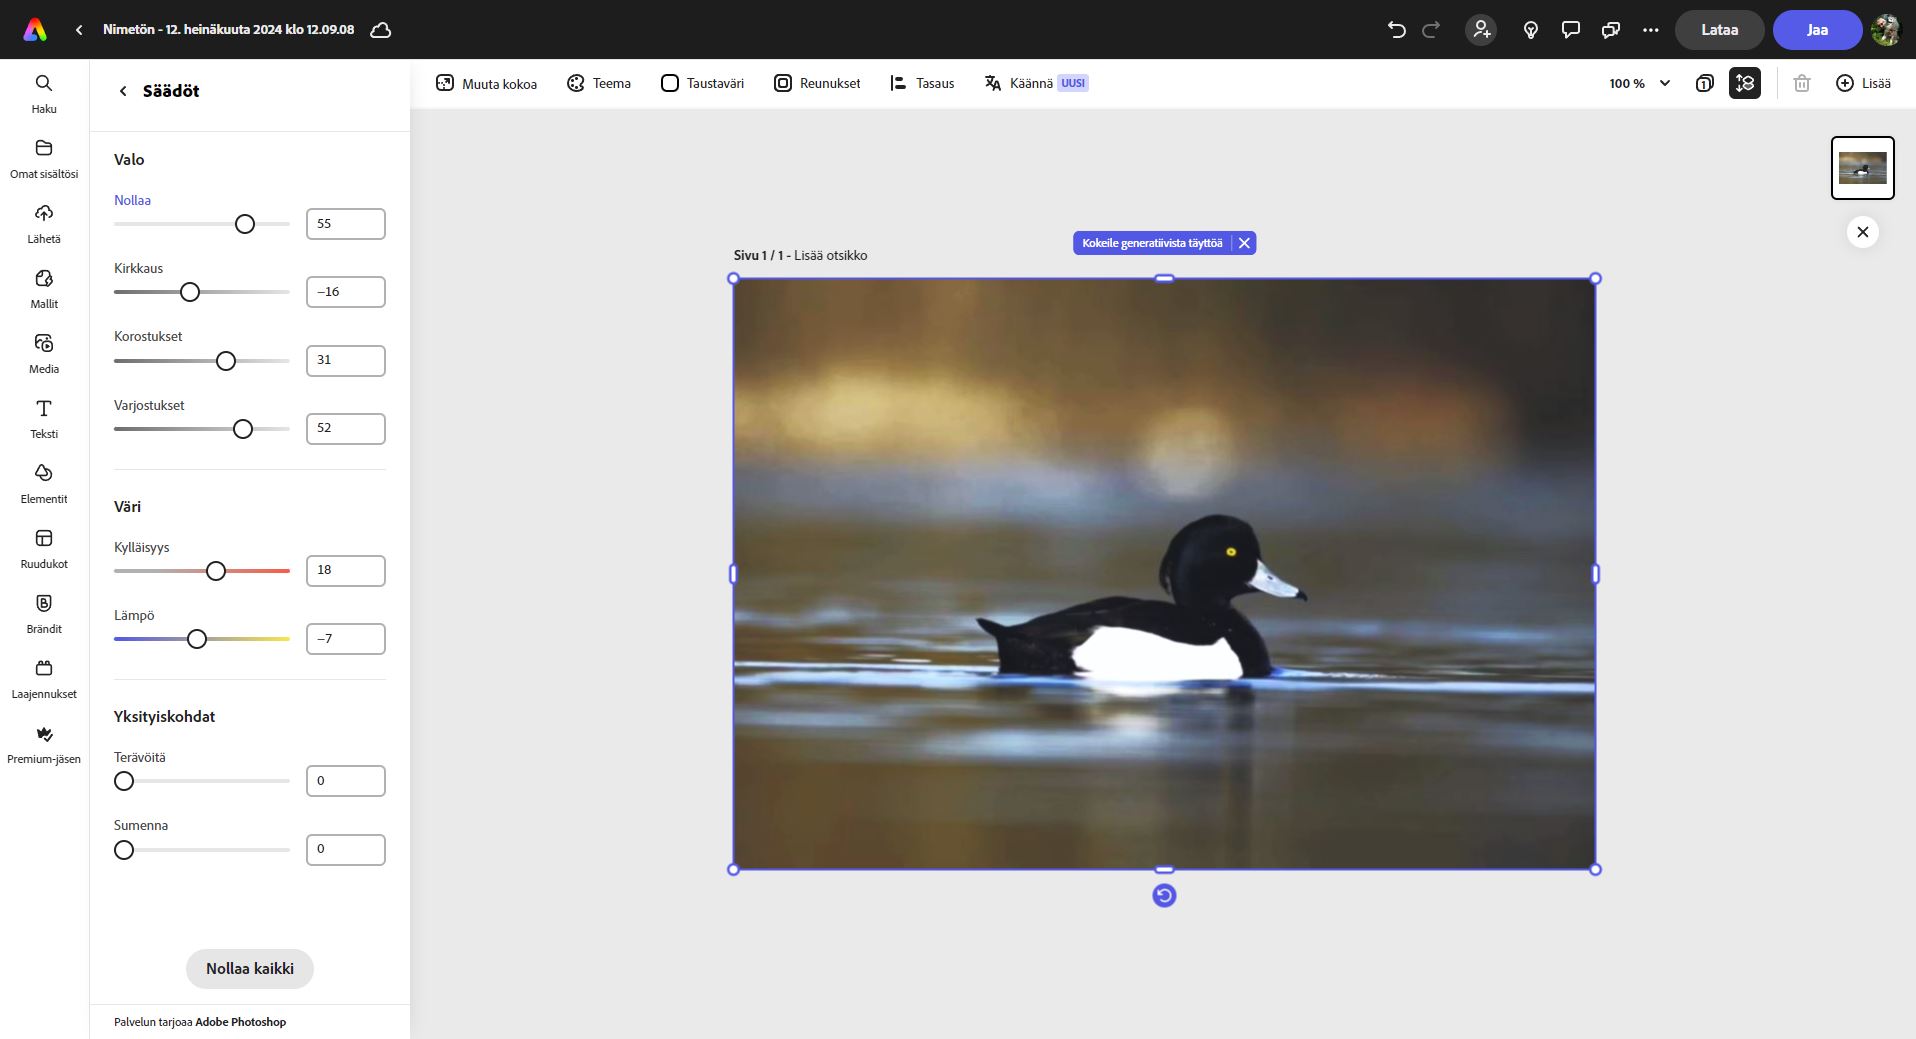
Task: Click the Kylläisyys saturation slider handle
Action: [x=216, y=571]
